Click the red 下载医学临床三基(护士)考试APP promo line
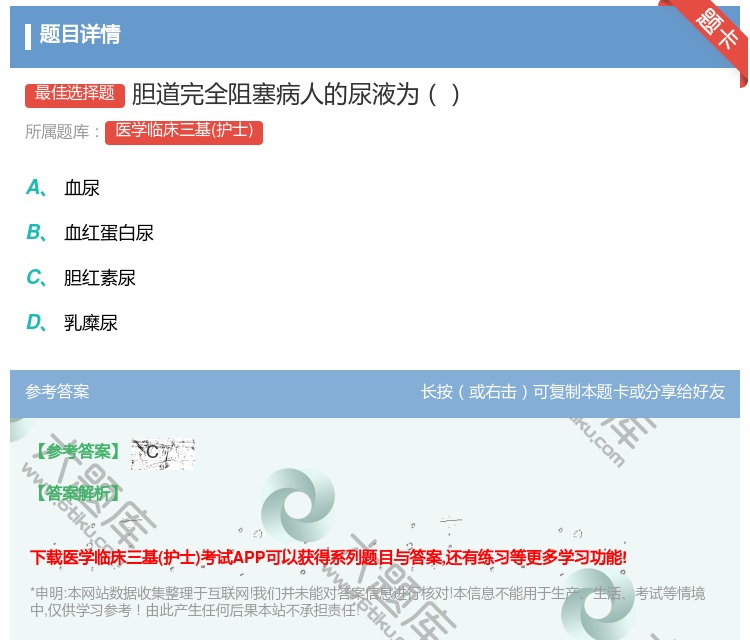750x640 pixels. pyautogui.click(x=328, y=557)
